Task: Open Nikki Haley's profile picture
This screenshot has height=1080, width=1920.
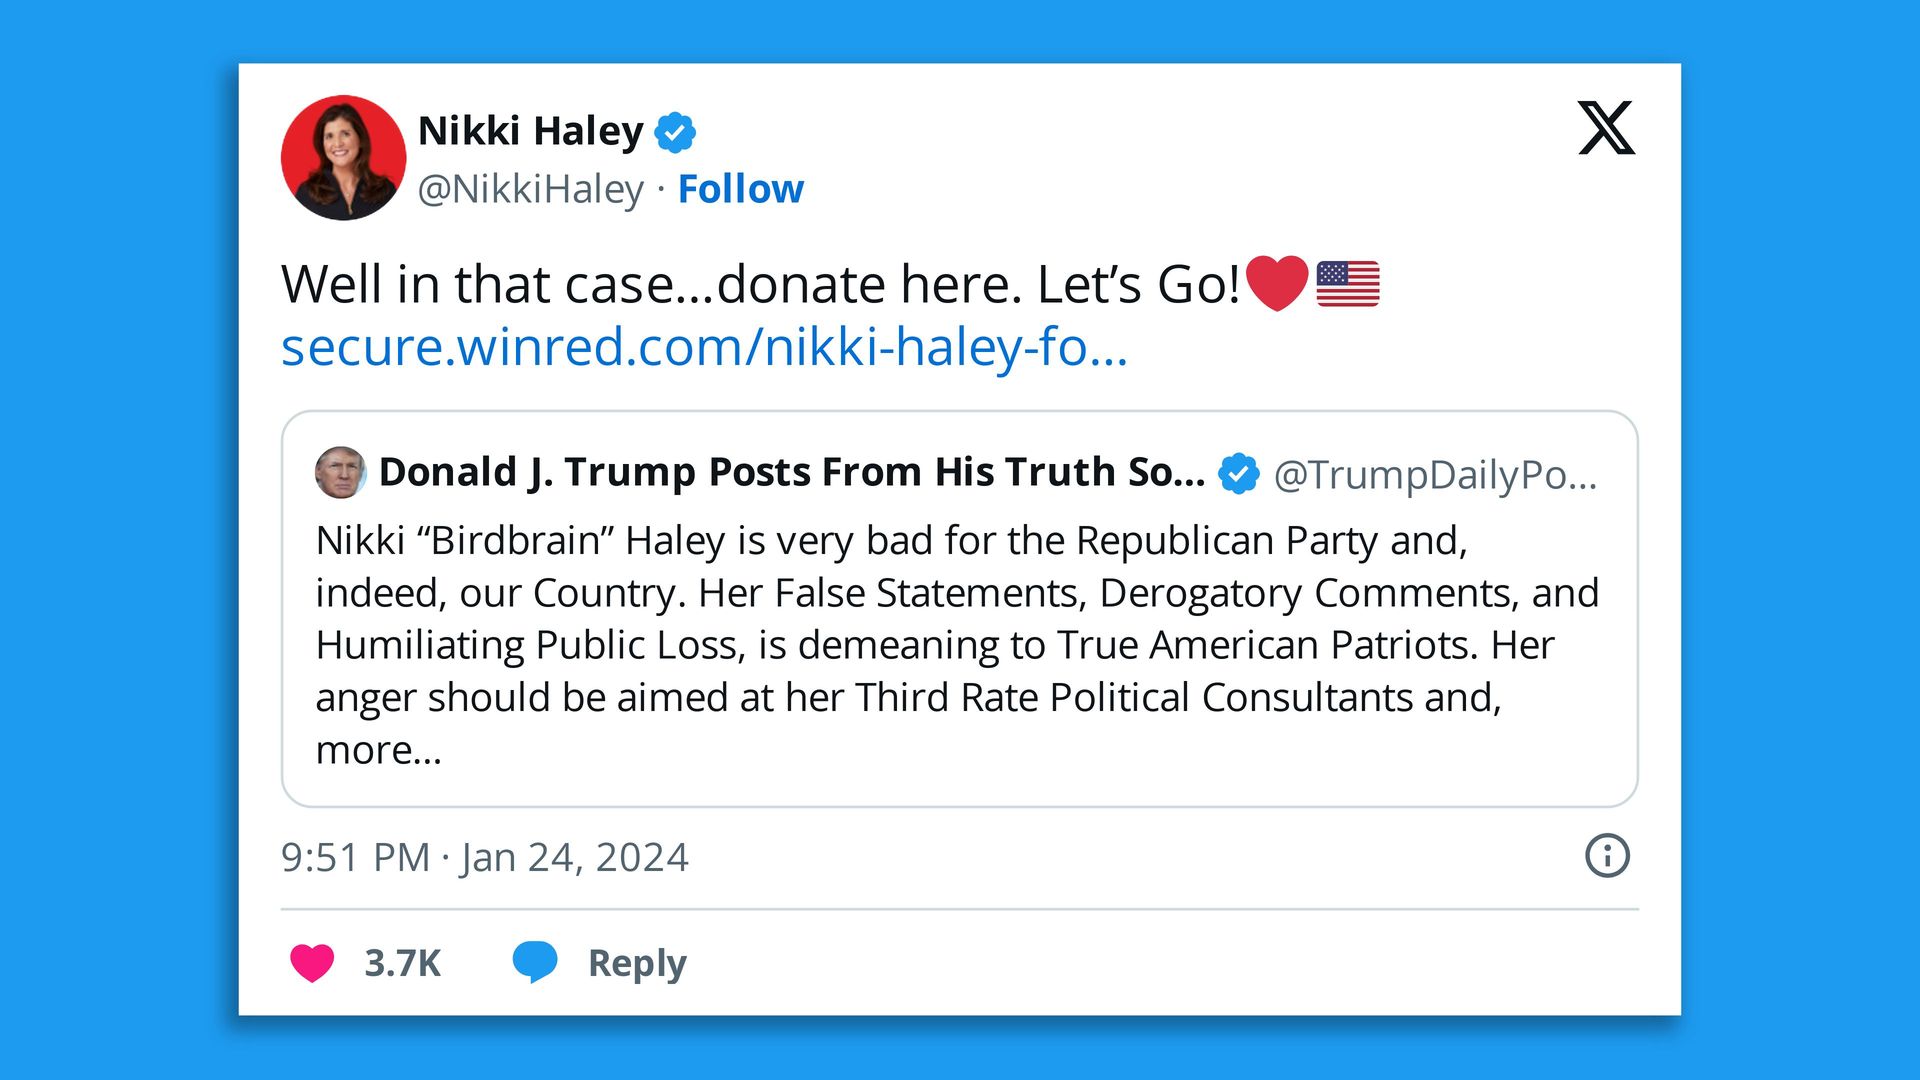Action: pyautogui.click(x=343, y=158)
